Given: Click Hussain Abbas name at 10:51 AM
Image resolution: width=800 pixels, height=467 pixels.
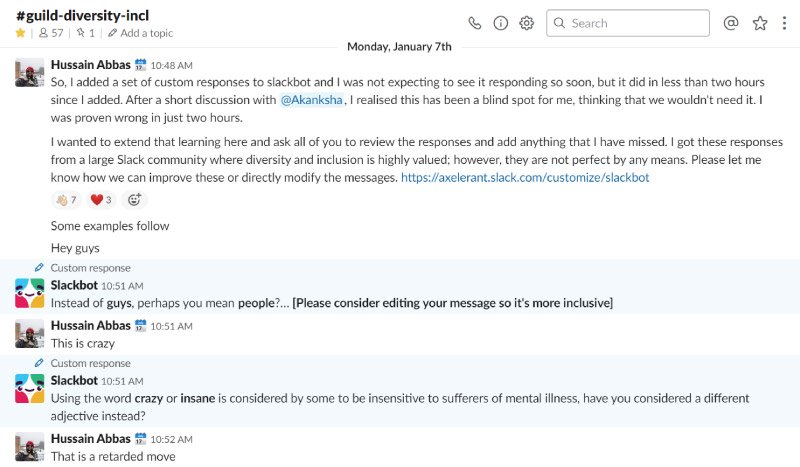Looking at the screenshot, I should pos(91,326).
